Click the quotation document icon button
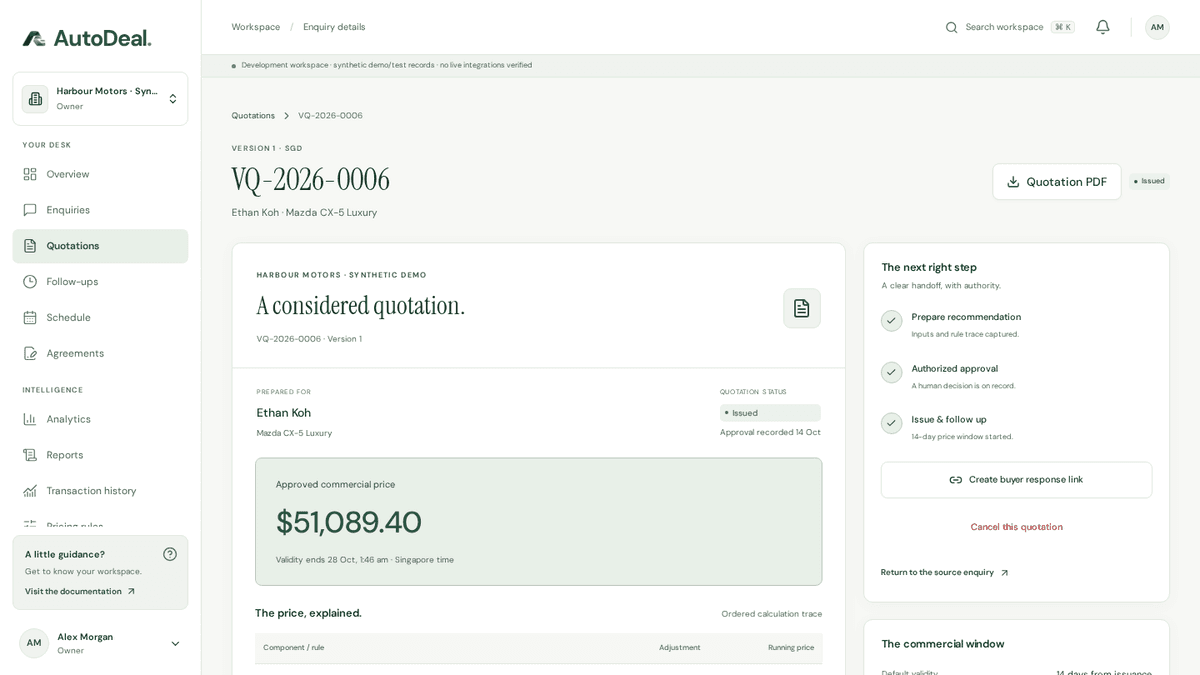Image resolution: width=1200 pixels, height=675 pixels. [x=802, y=308]
